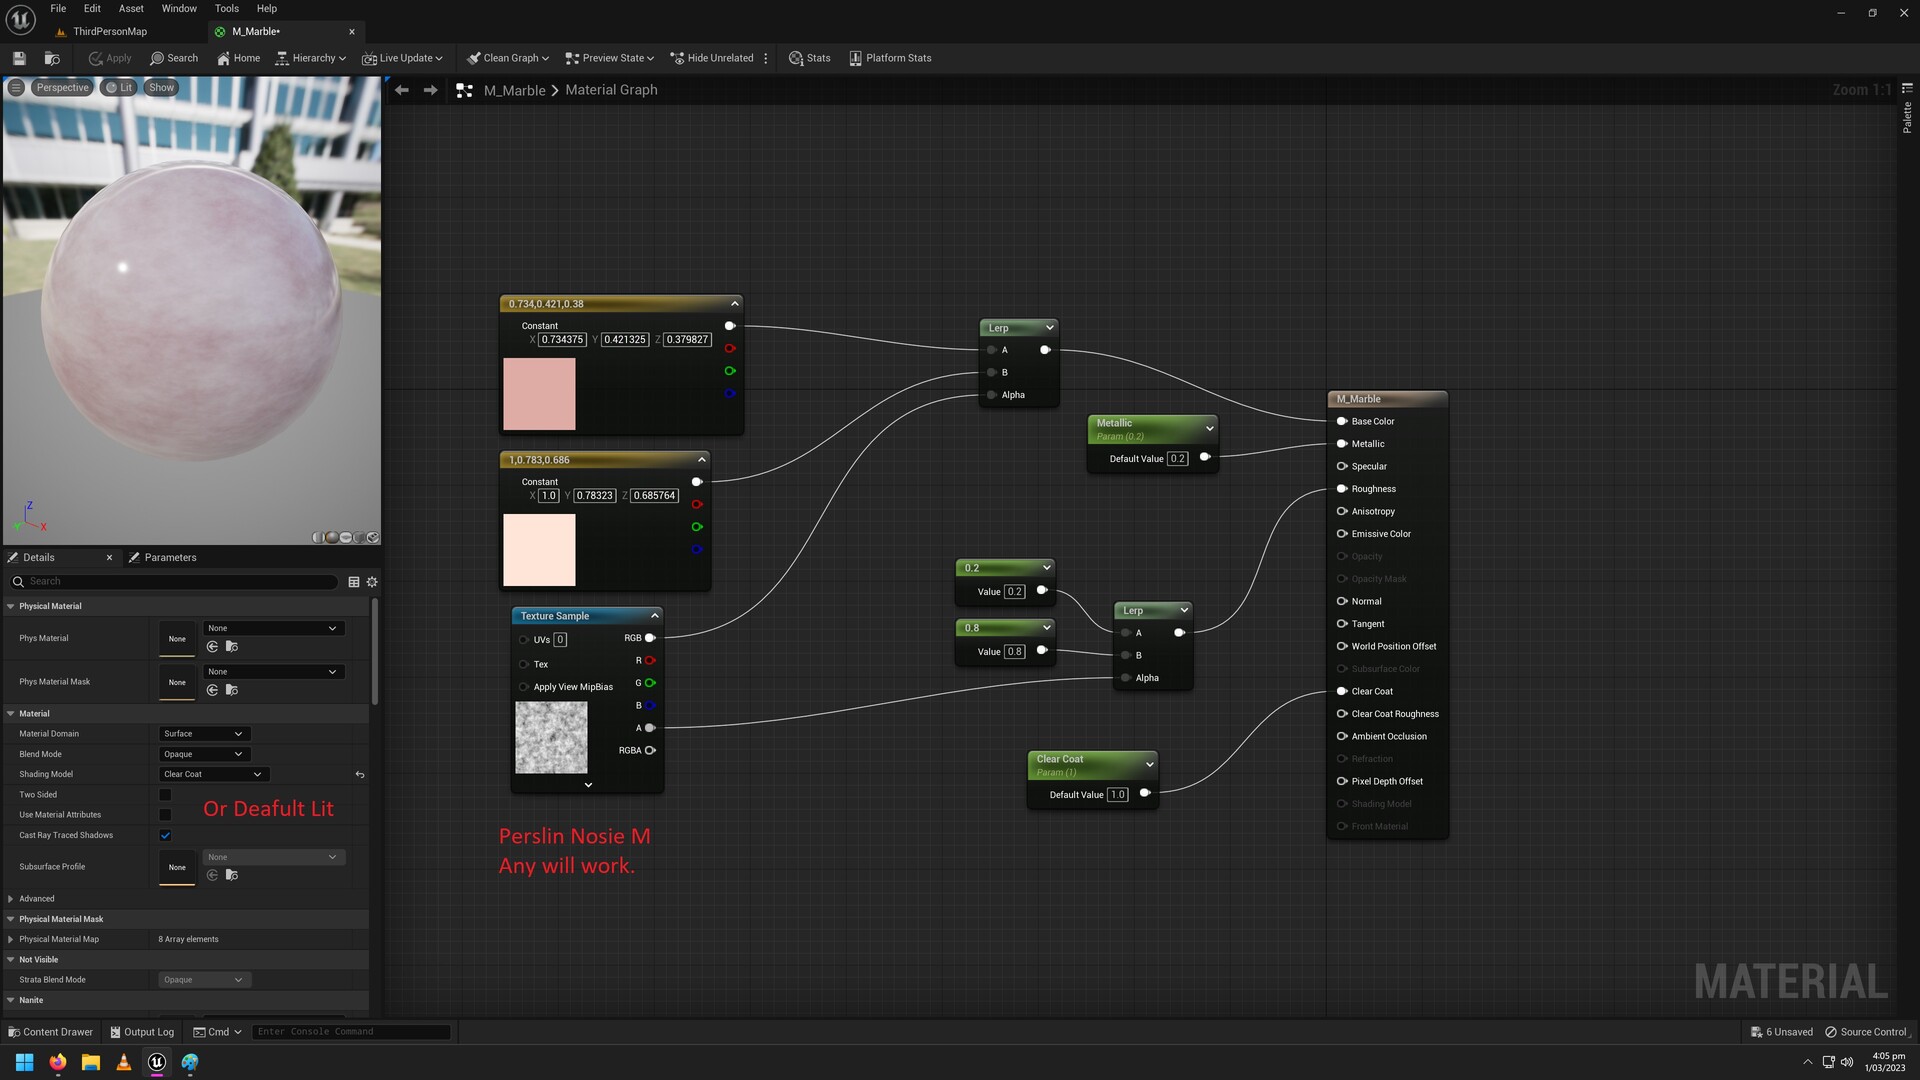Open the graph Search tool
This screenshot has height=1080, width=1920.
[x=174, y=57]
